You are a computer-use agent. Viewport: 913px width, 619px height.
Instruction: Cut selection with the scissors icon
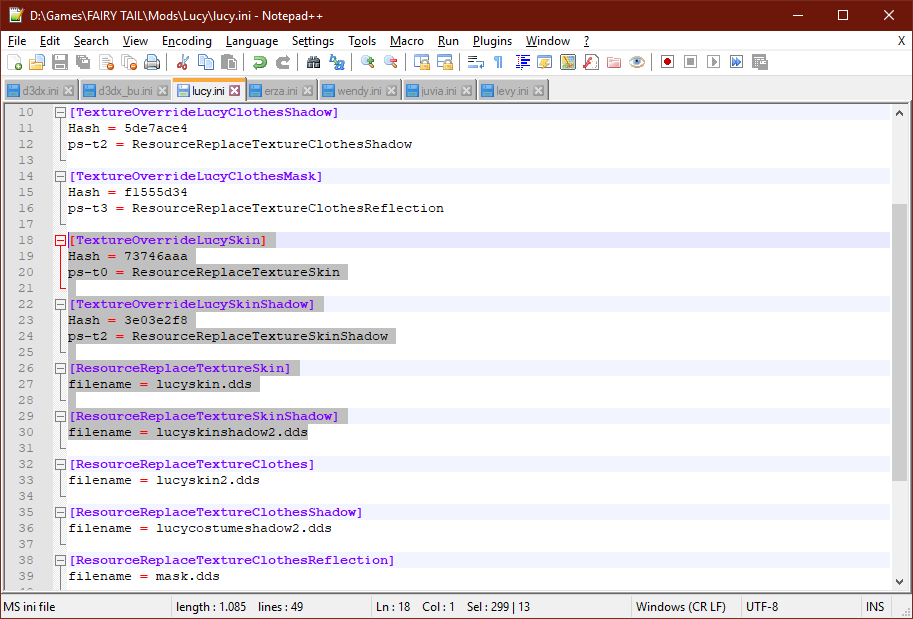(183, 62)
